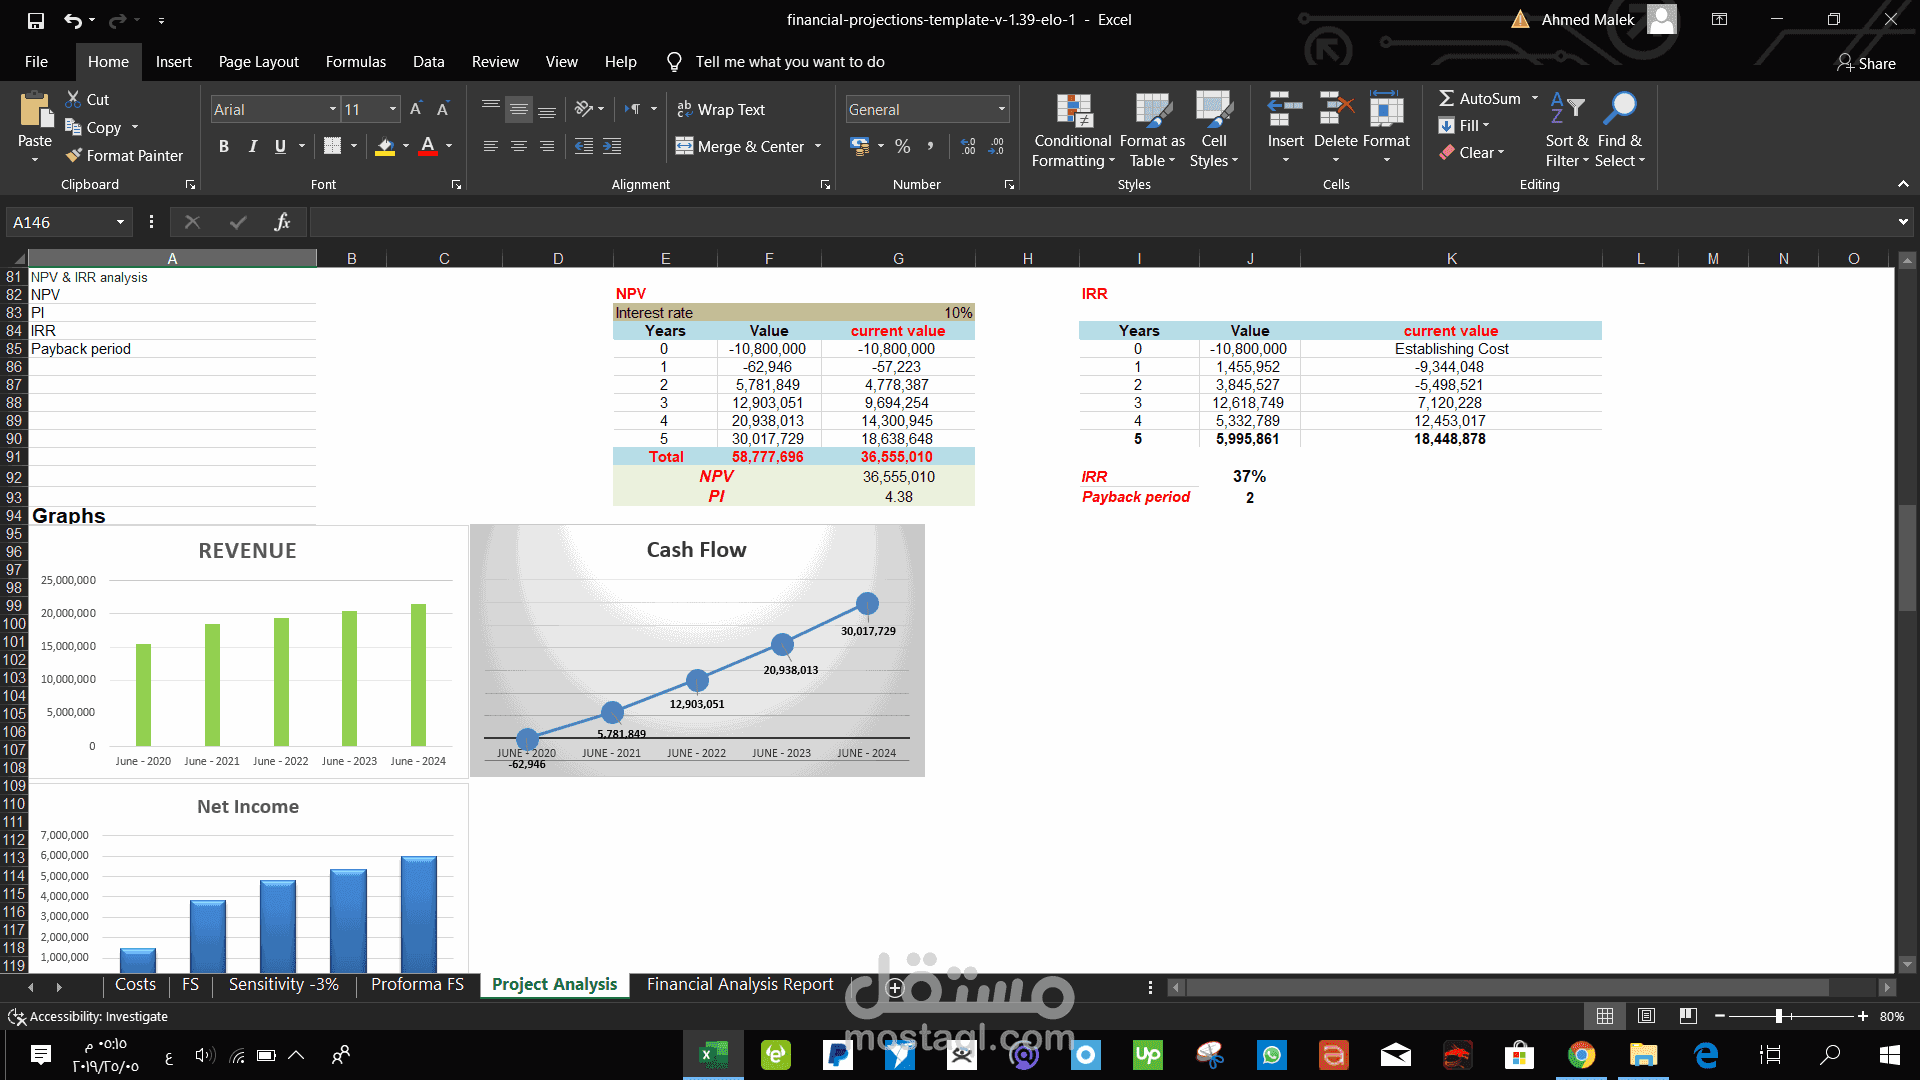
Task: Click the Share button
Action: tap(1866, 63)
